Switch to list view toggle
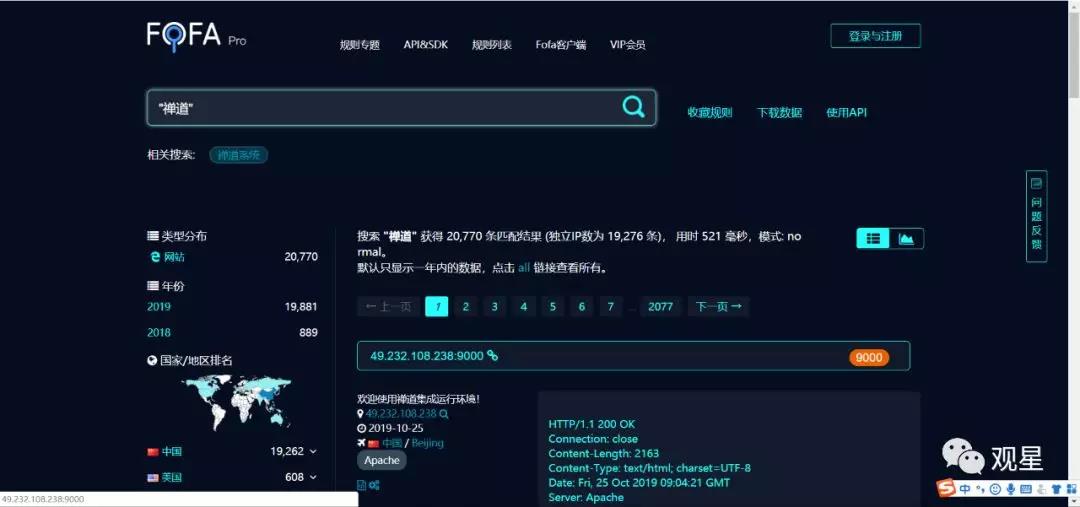The image size is (1080, 507). point(873,238)
